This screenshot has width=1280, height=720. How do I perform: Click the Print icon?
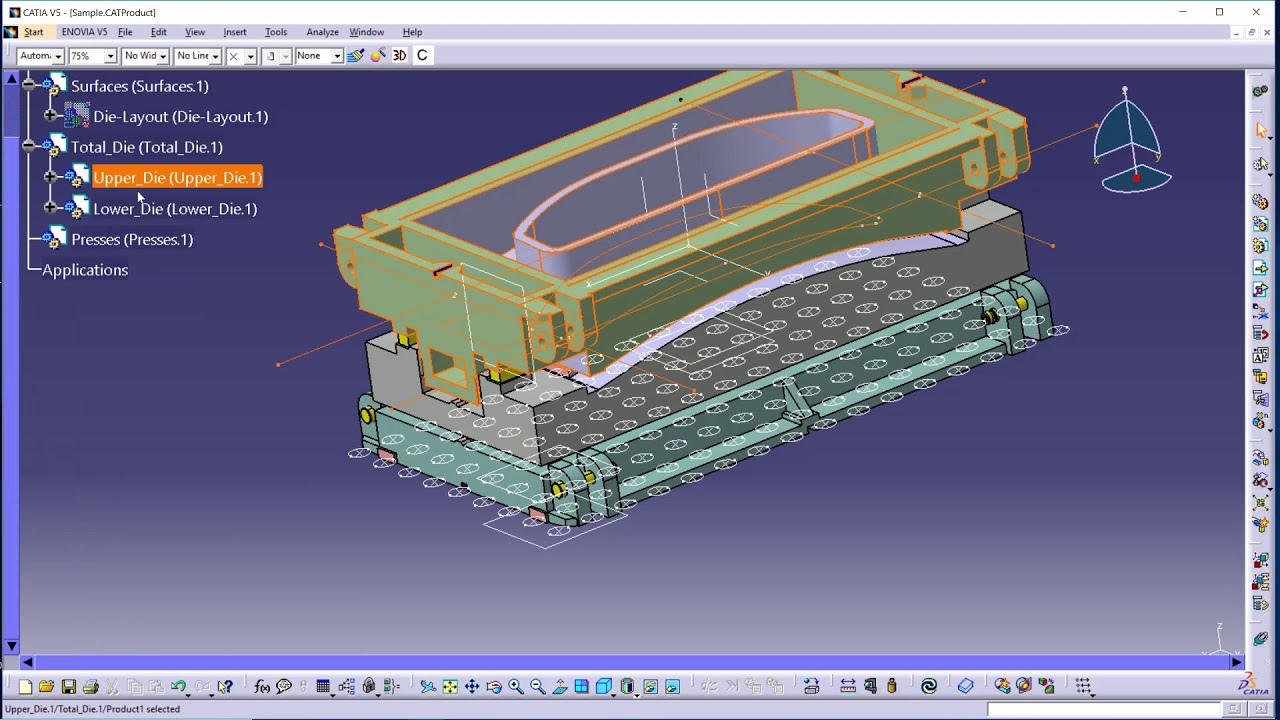point(91,686)
